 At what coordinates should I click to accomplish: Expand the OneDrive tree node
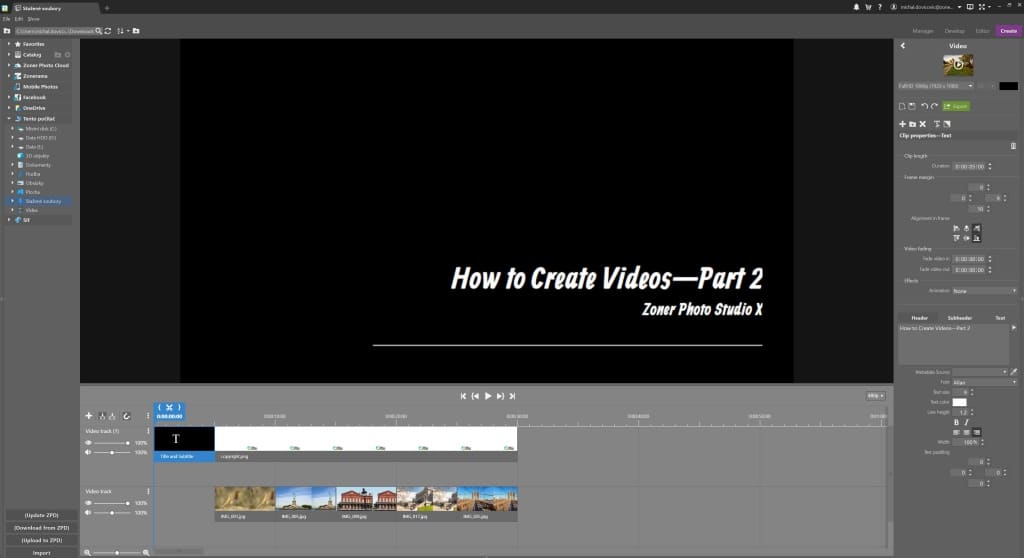pyautogui.click(x=8, y=108)
